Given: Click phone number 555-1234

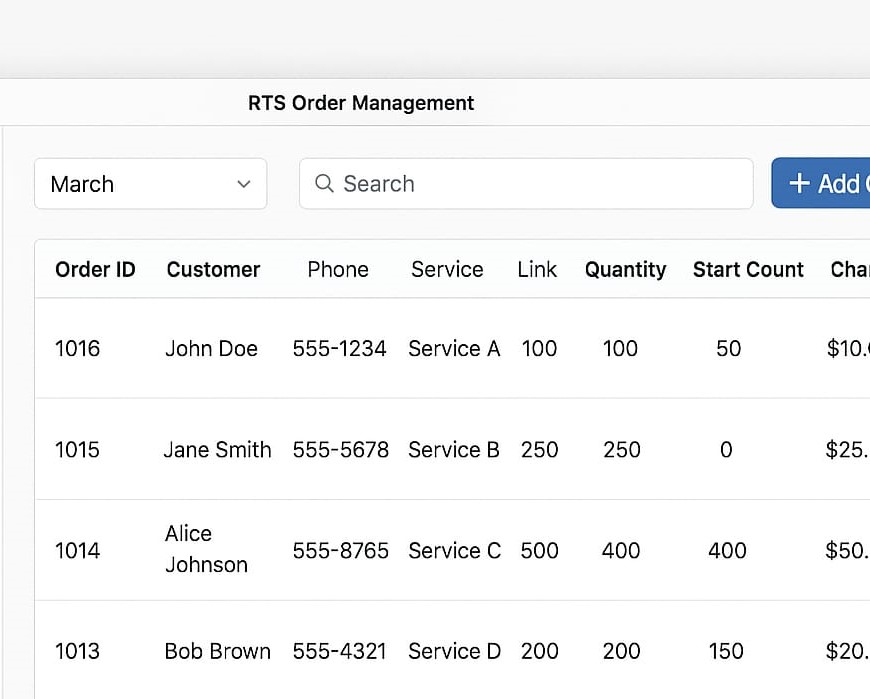Looking at the screenshot, I should click(x=339, y=349).
